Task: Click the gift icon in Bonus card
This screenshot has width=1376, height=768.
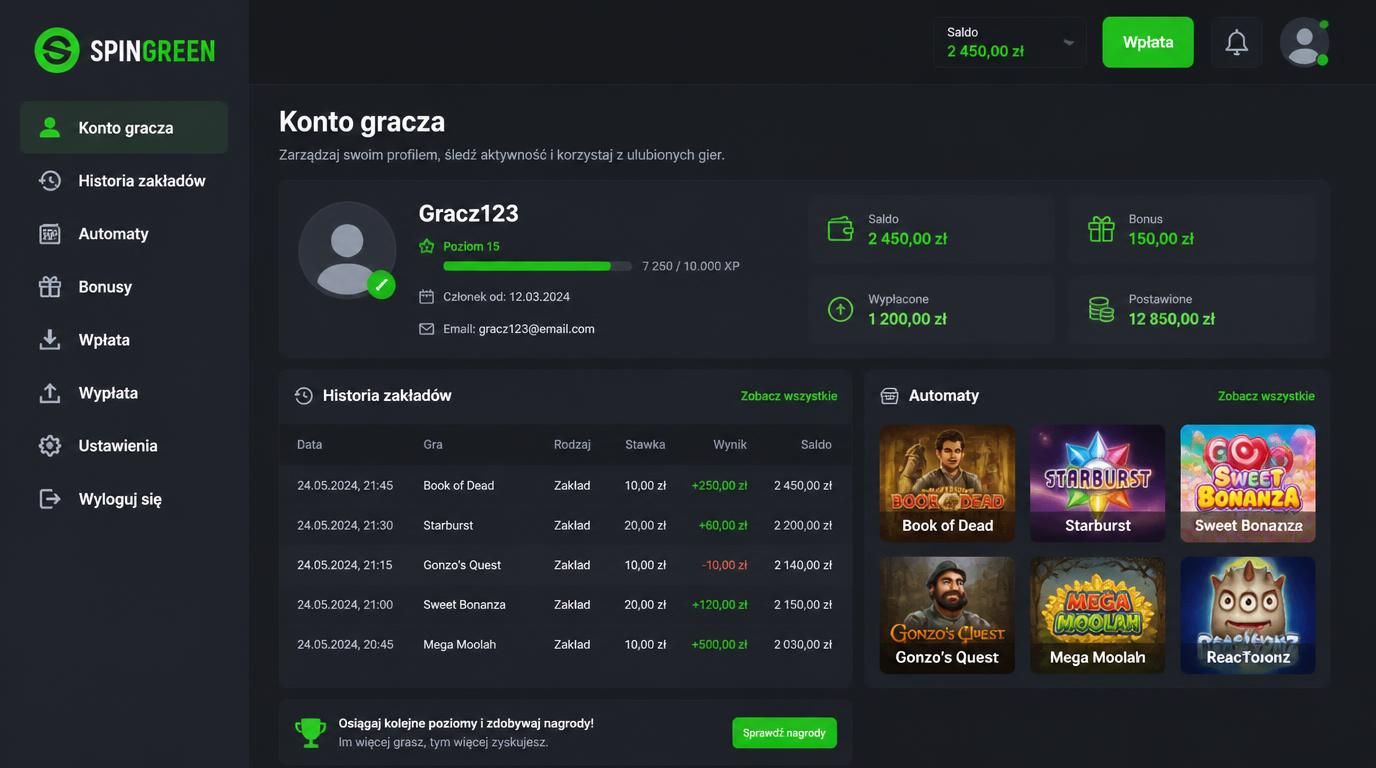Action: tap(1101, 229)
